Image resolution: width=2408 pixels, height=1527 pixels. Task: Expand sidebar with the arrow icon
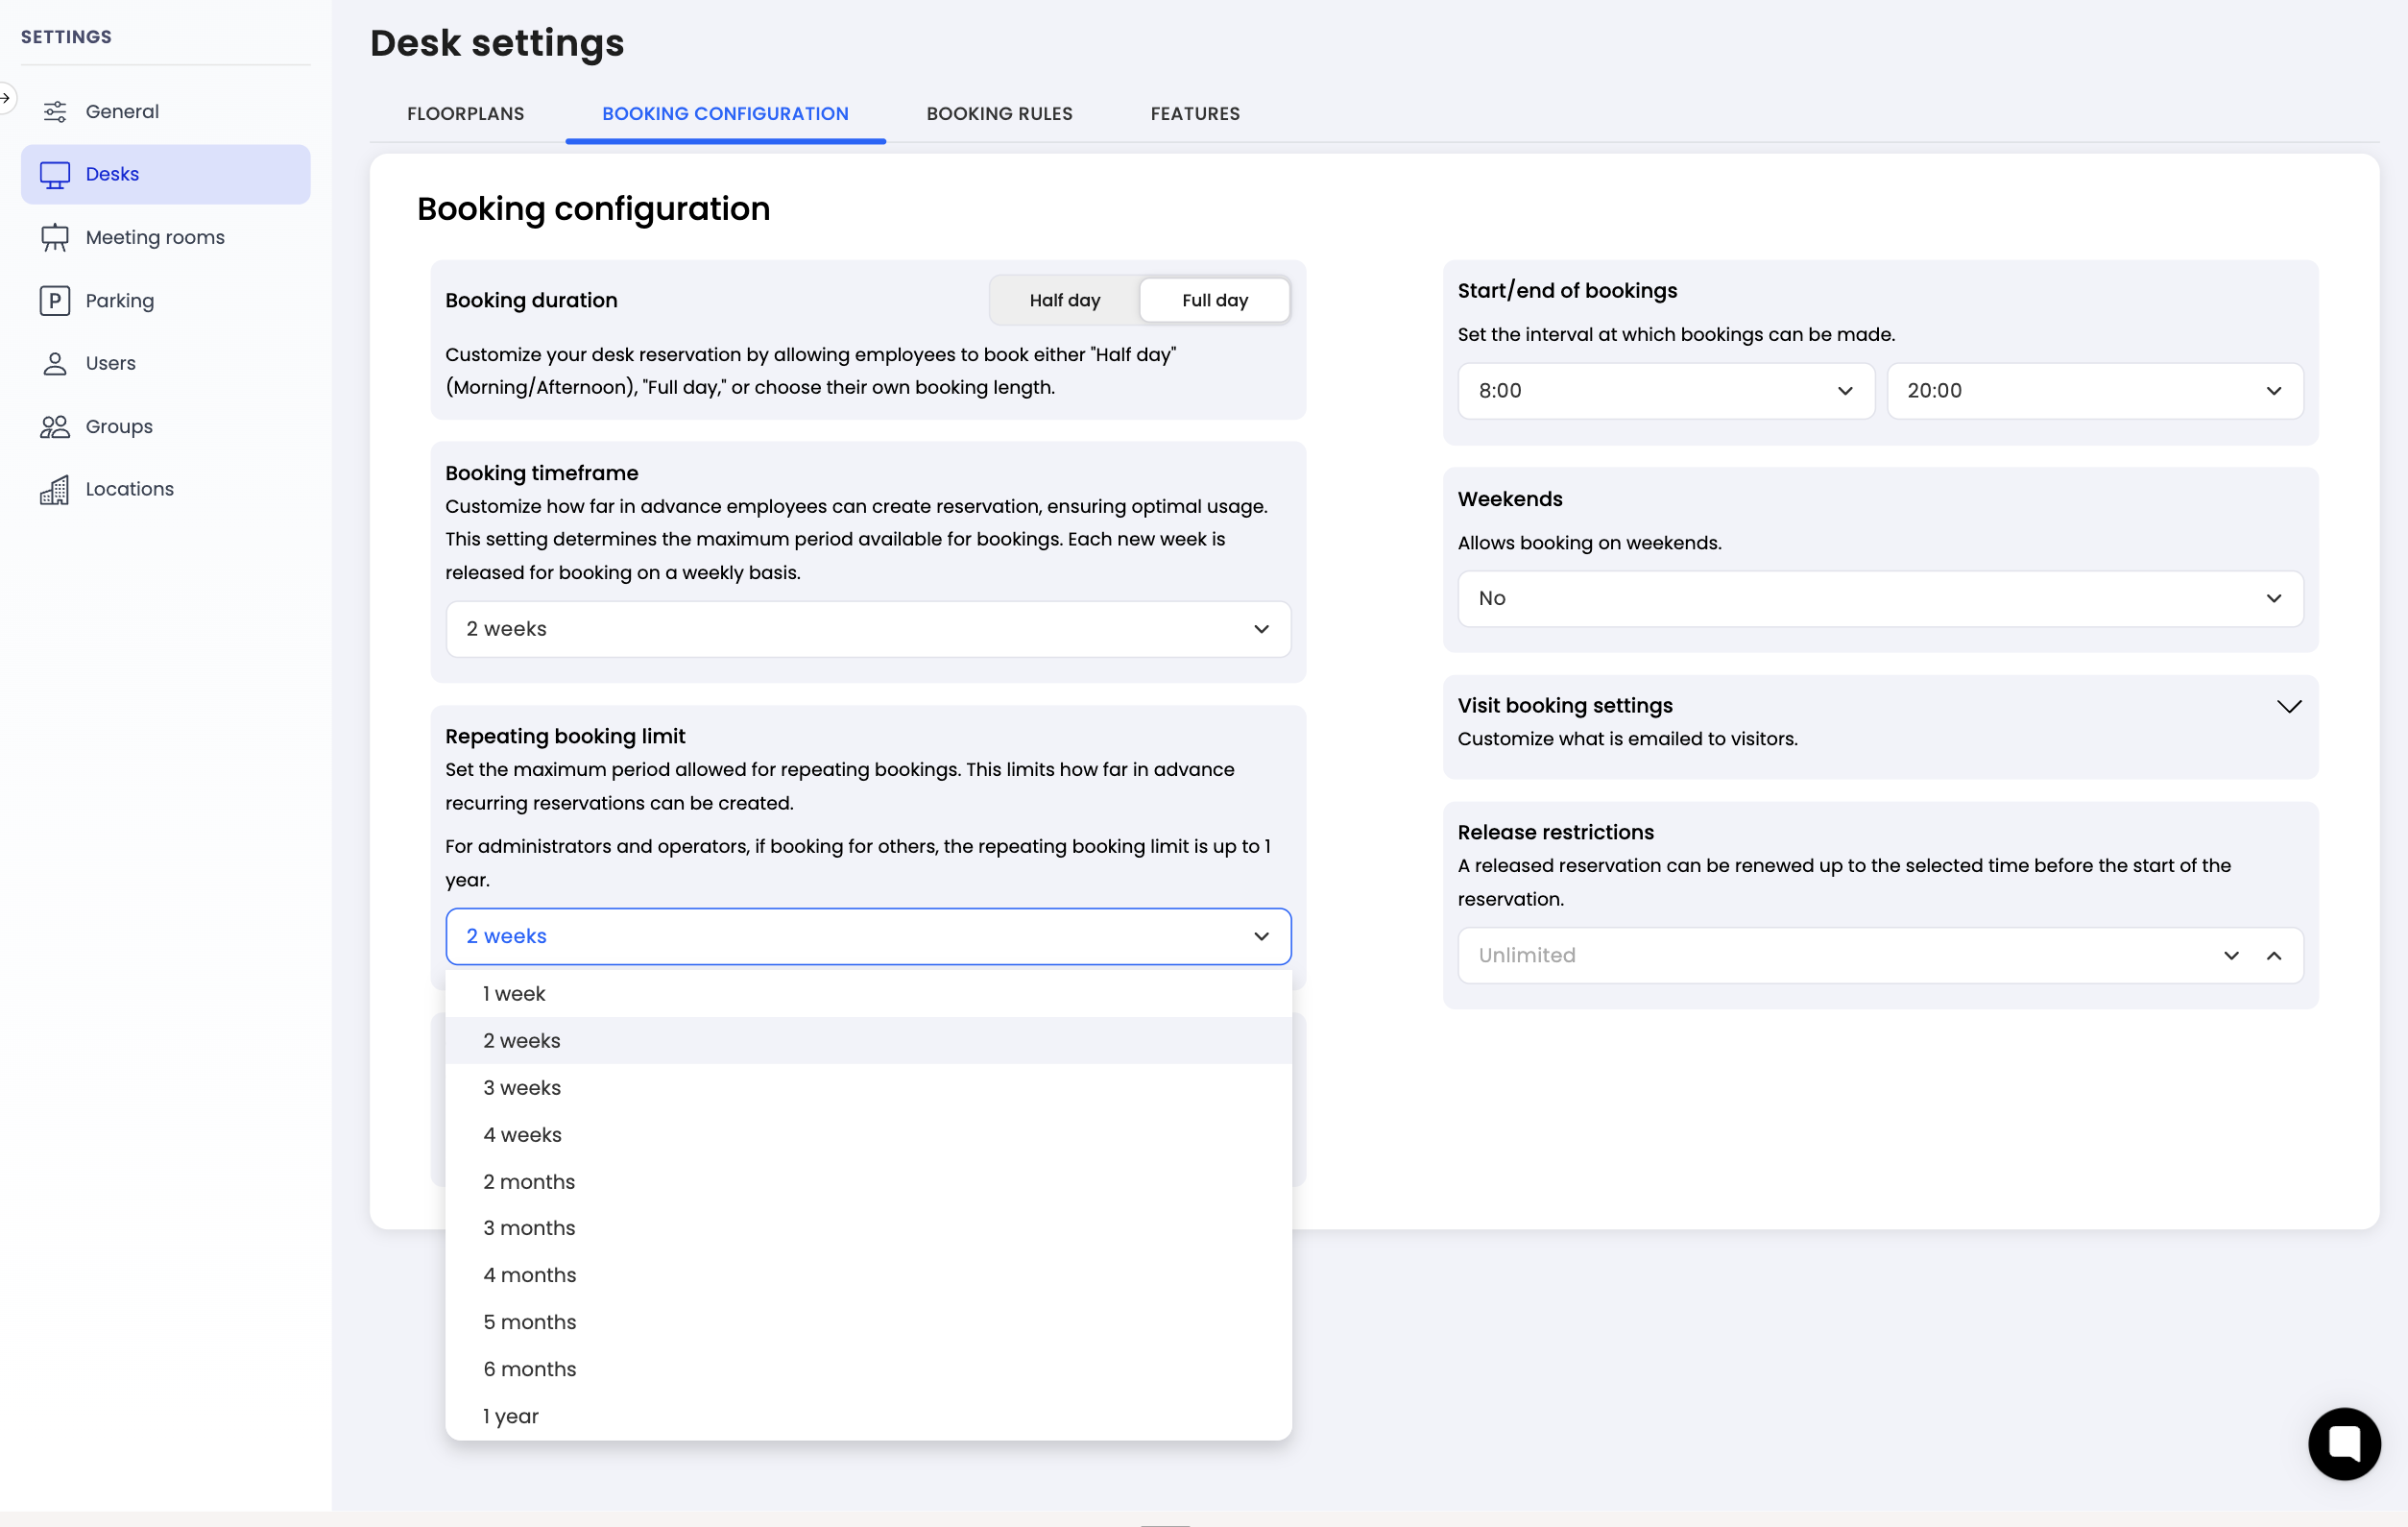(x=6, y=98)
